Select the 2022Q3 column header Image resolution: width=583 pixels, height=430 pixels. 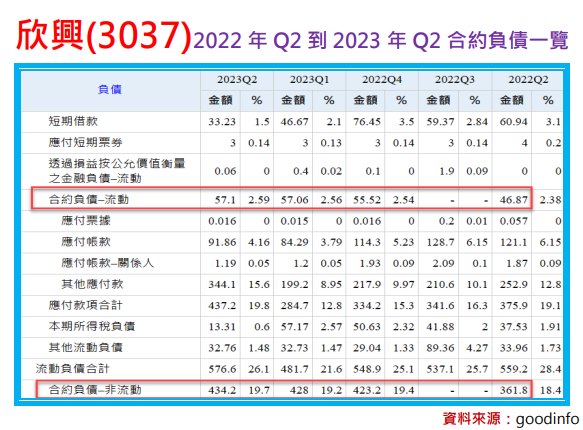click(x=455, y=80)
